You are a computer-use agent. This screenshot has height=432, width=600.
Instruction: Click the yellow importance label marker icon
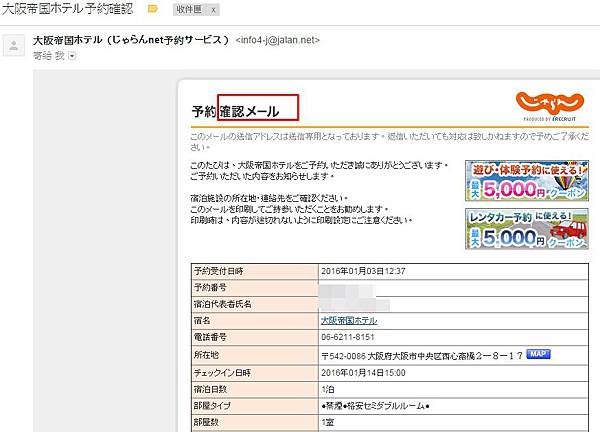coord(153,9)
